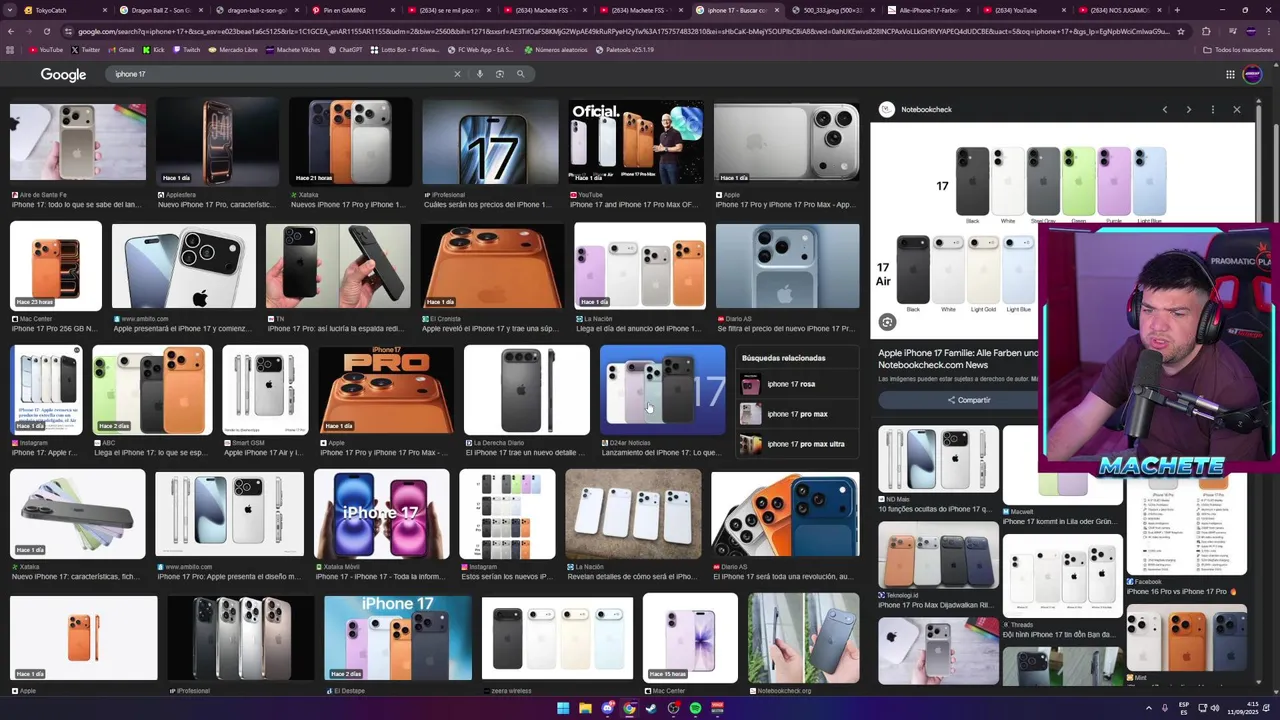The height and width of the screenshot is (720, 1280).
Task: Open the Twitch bookmark
Action: 187,49
